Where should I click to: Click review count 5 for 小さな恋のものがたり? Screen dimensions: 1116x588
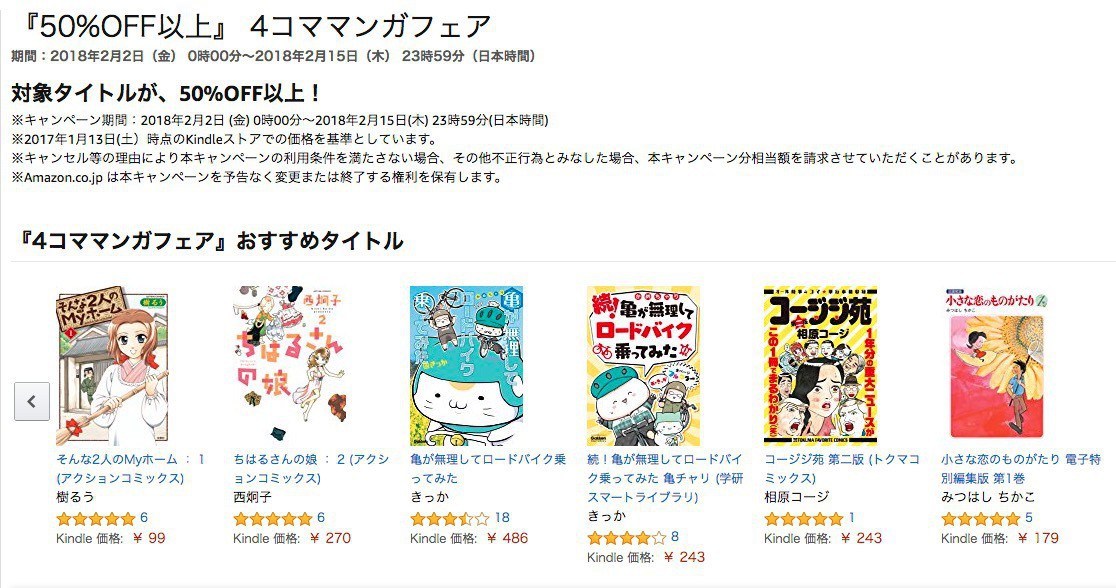coord(1028,518)
